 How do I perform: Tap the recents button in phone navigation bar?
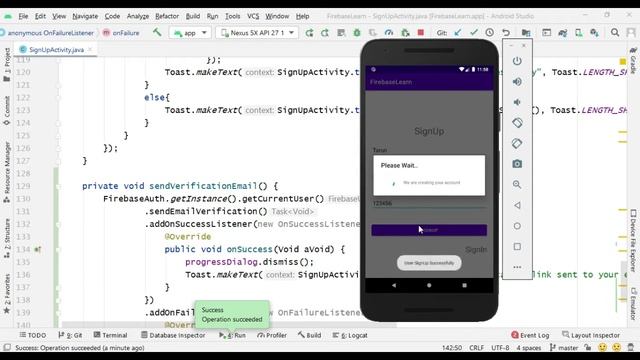pos(464,285)
